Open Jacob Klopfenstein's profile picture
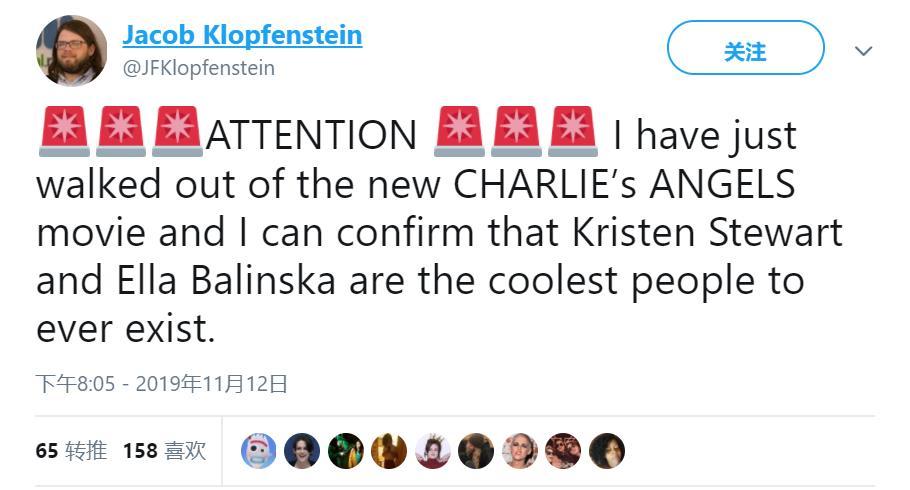 coord(72,51)
